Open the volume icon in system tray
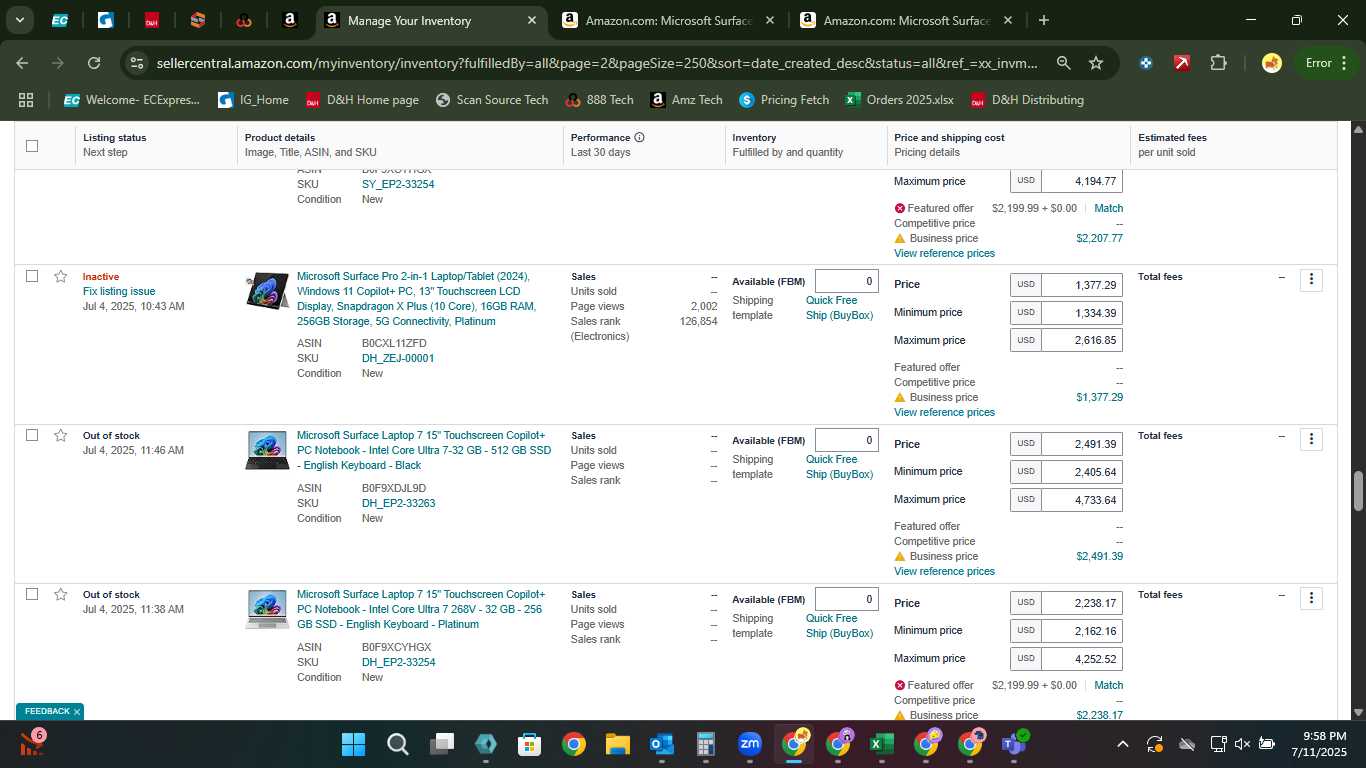This screenshot has width=1366, height=768. [1242, 744]
